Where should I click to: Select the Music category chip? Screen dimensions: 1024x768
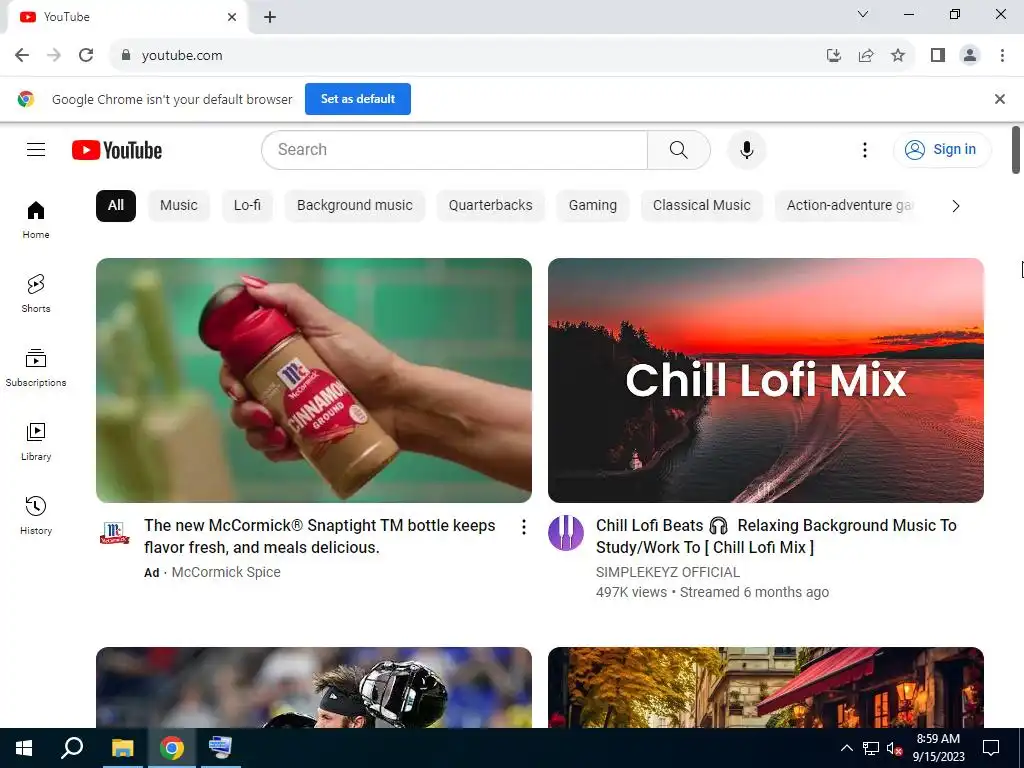click(179, 206)
